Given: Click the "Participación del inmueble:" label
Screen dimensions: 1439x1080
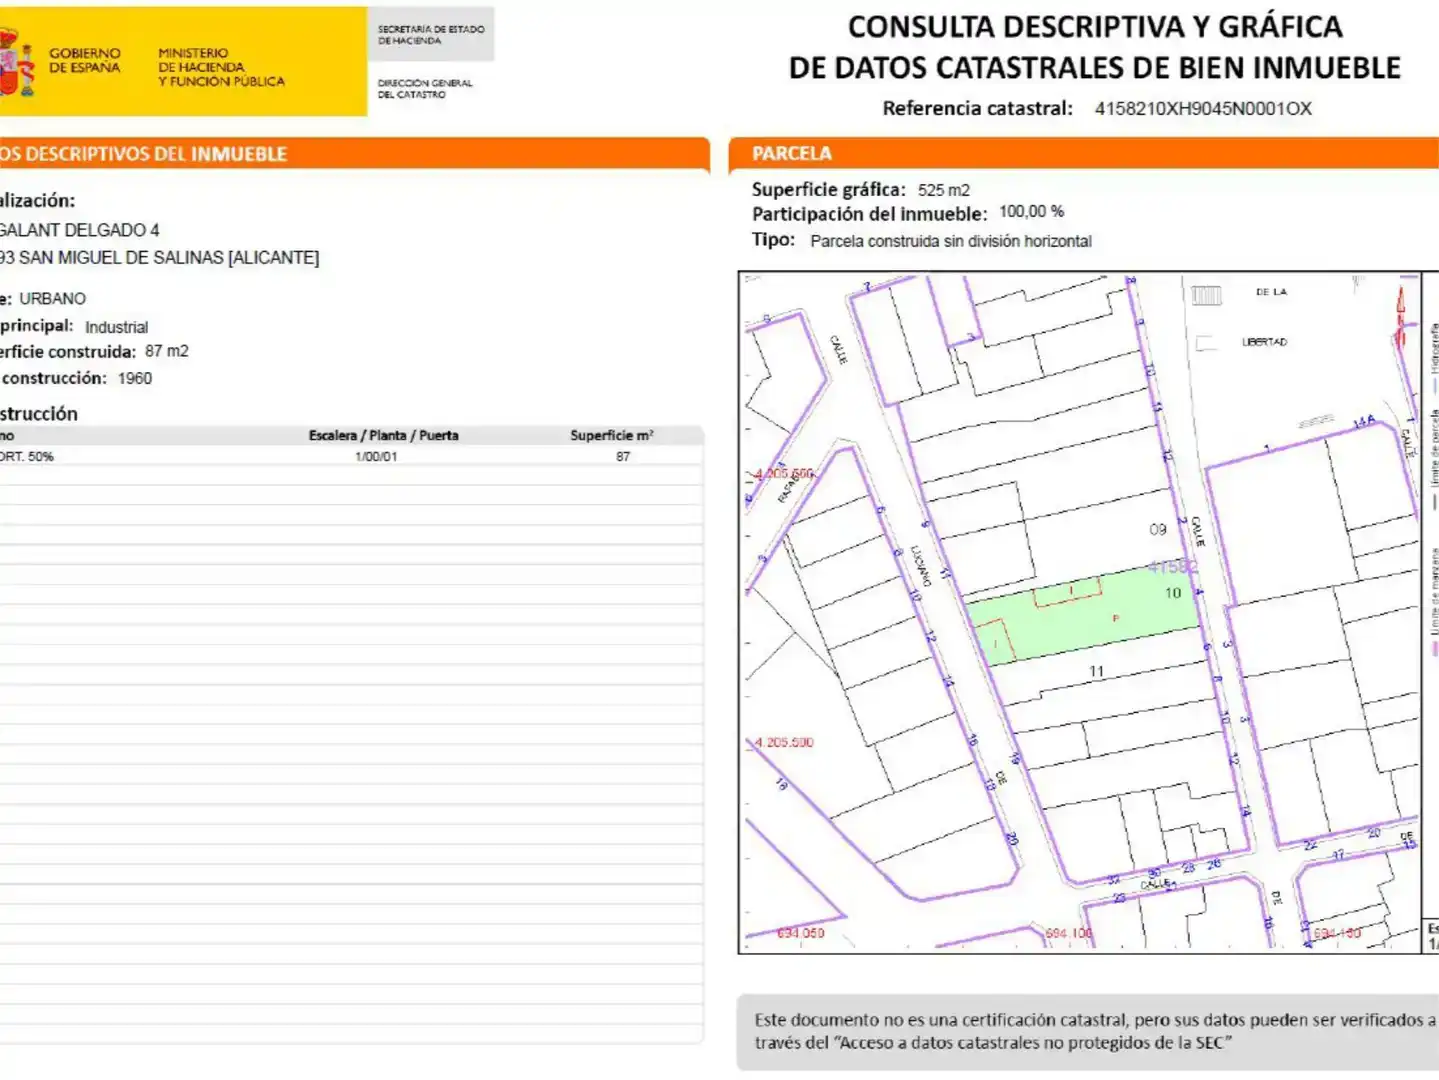Looking at the screenshot, I should tap(869, 214).
